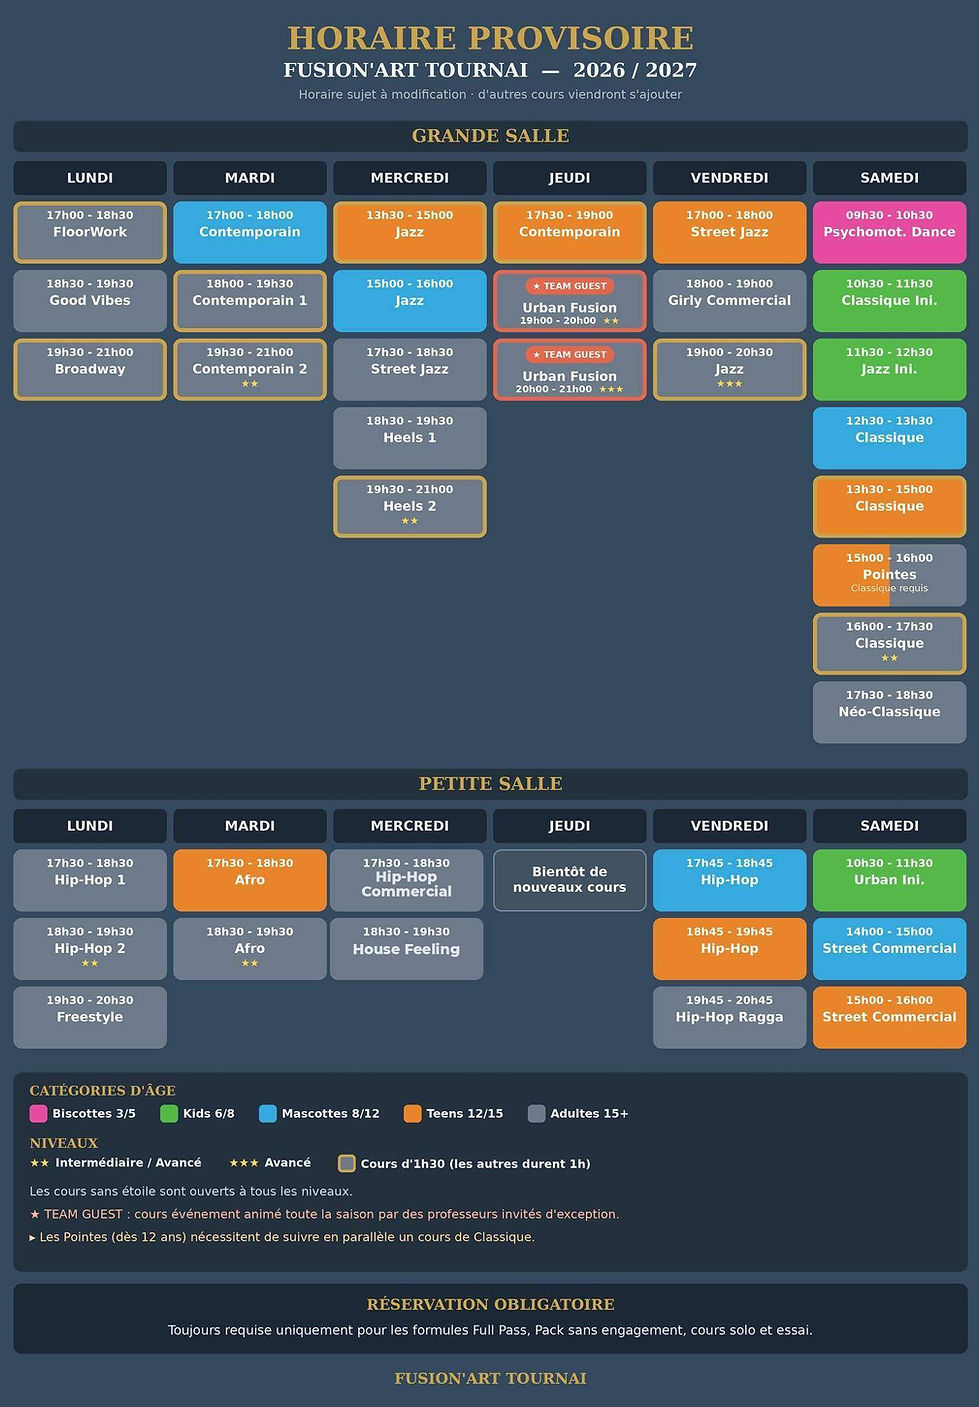Open Street Commercial 15h00 - 16h00 card
979x1407 pixels.
coord(890,1017)
